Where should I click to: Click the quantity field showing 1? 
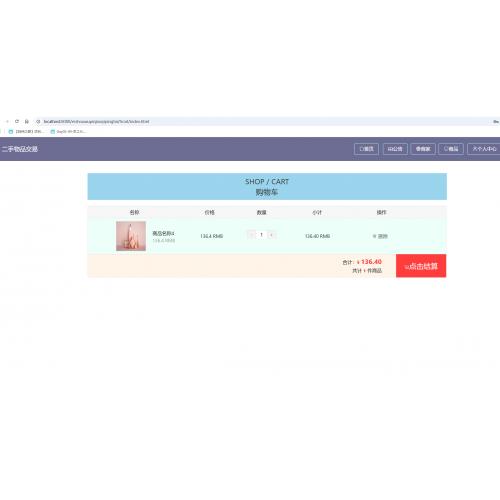262,235
